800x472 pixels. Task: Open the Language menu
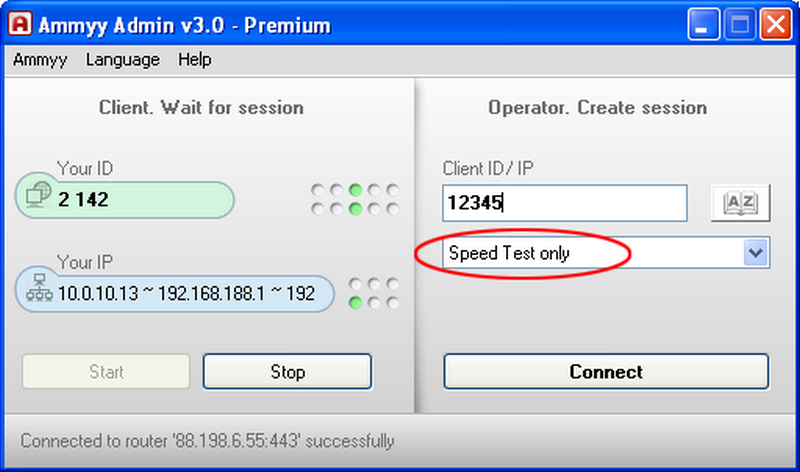(x=122, y=60)
